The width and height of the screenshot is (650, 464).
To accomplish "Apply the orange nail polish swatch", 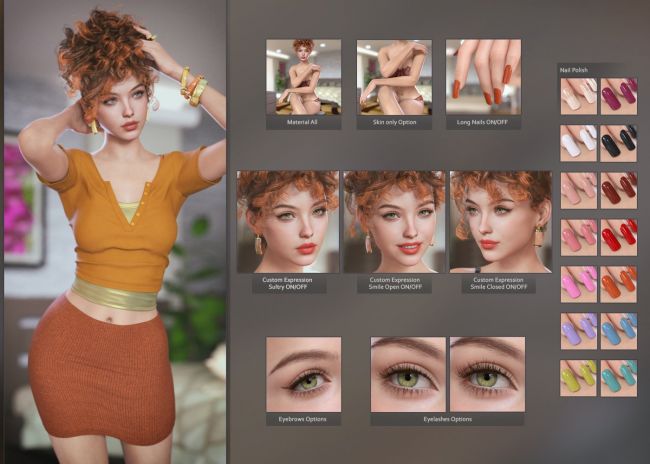I will click(619, 284).
